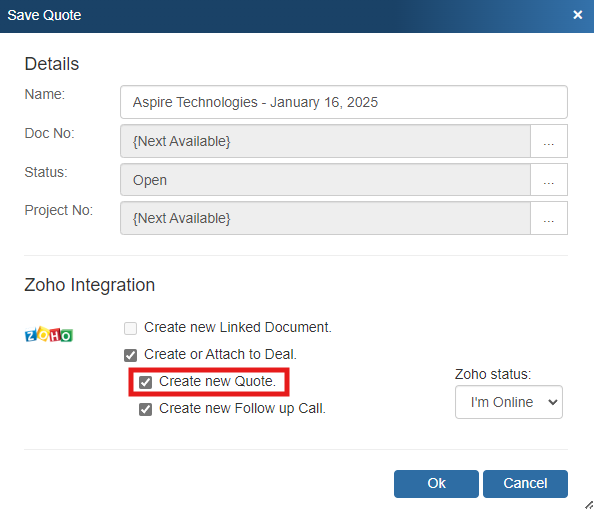
Task: Click the Project No Next Available field
Action: pyautogui.click(x=325, y=218)
